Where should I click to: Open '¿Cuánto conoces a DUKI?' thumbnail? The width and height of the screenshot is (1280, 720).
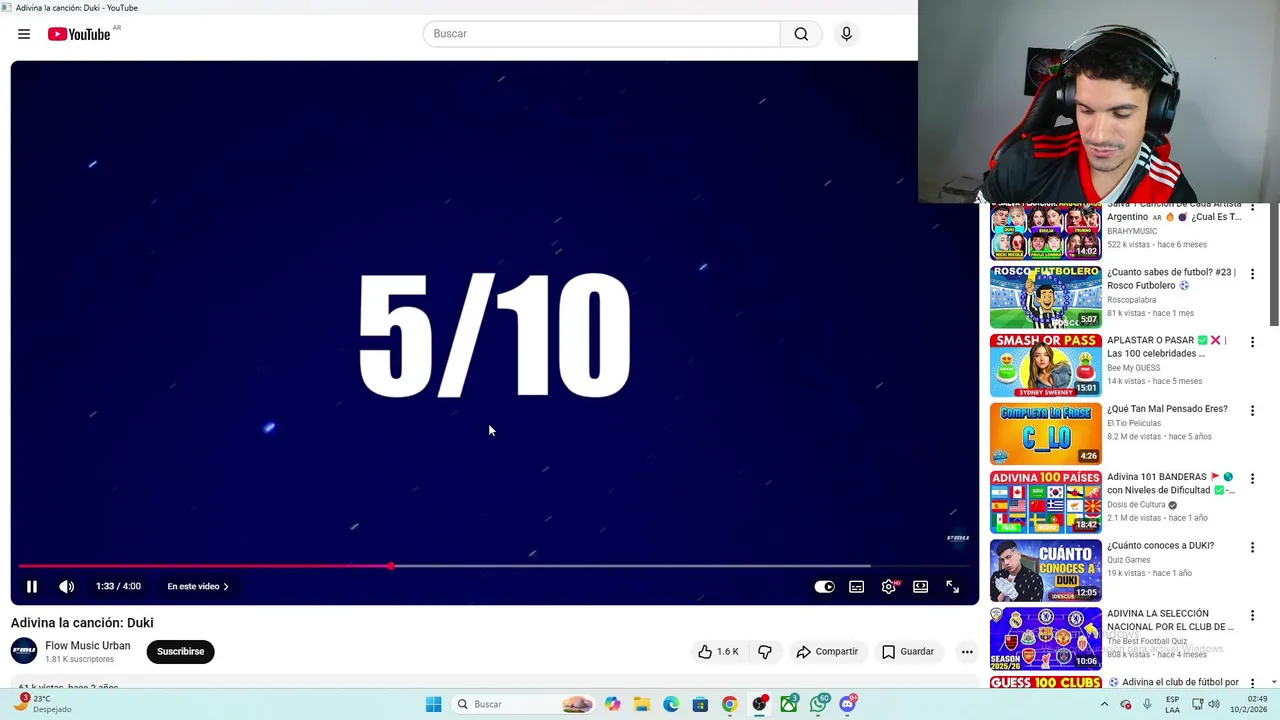[x=1046, y=570]
